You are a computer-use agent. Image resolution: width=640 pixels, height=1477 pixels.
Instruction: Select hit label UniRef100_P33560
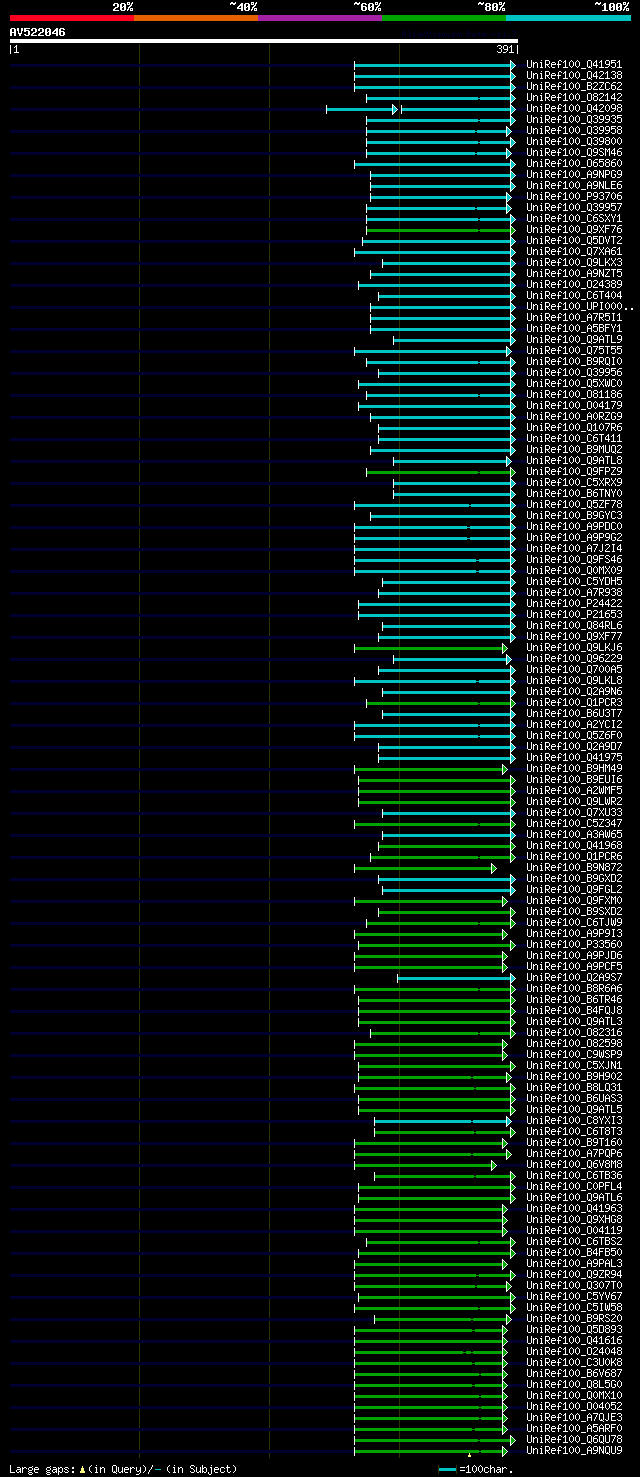pos(574,944)
